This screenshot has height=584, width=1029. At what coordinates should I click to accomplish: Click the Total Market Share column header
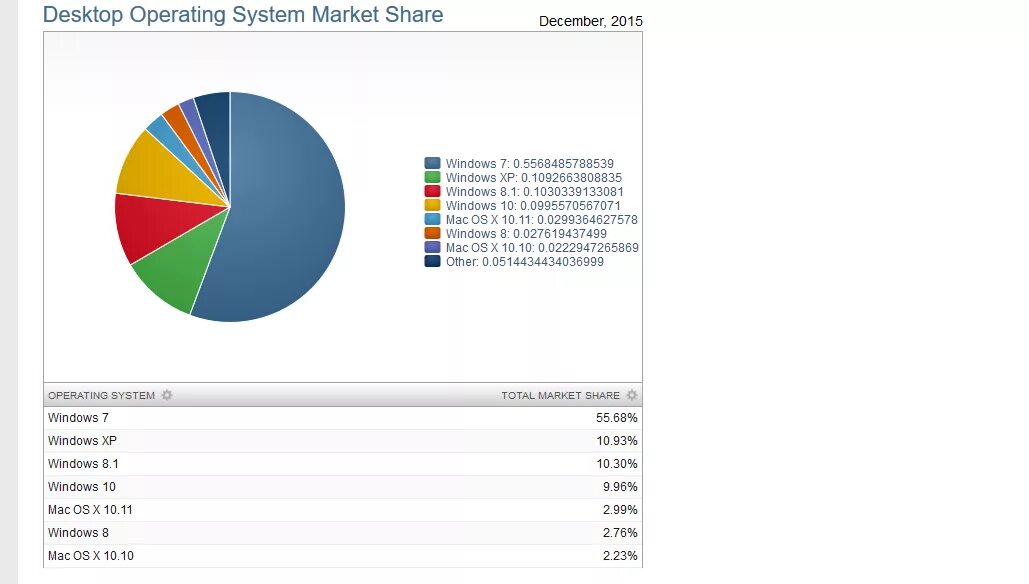tap(560, 396)
